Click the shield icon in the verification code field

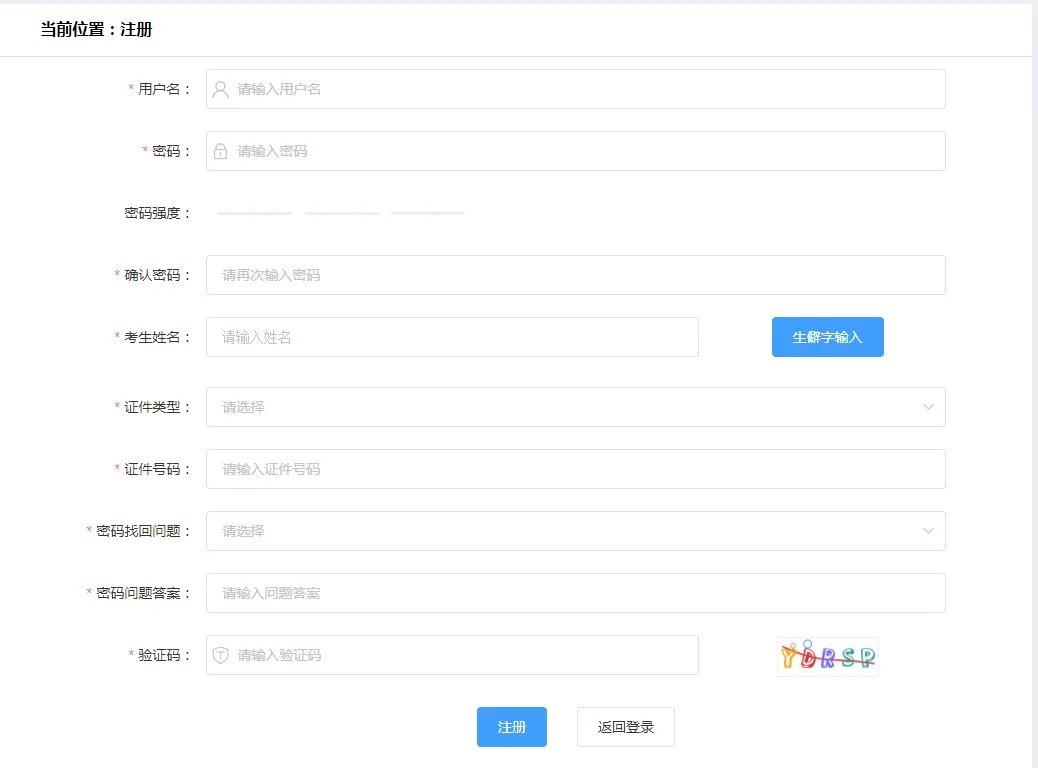coord(220,655)
